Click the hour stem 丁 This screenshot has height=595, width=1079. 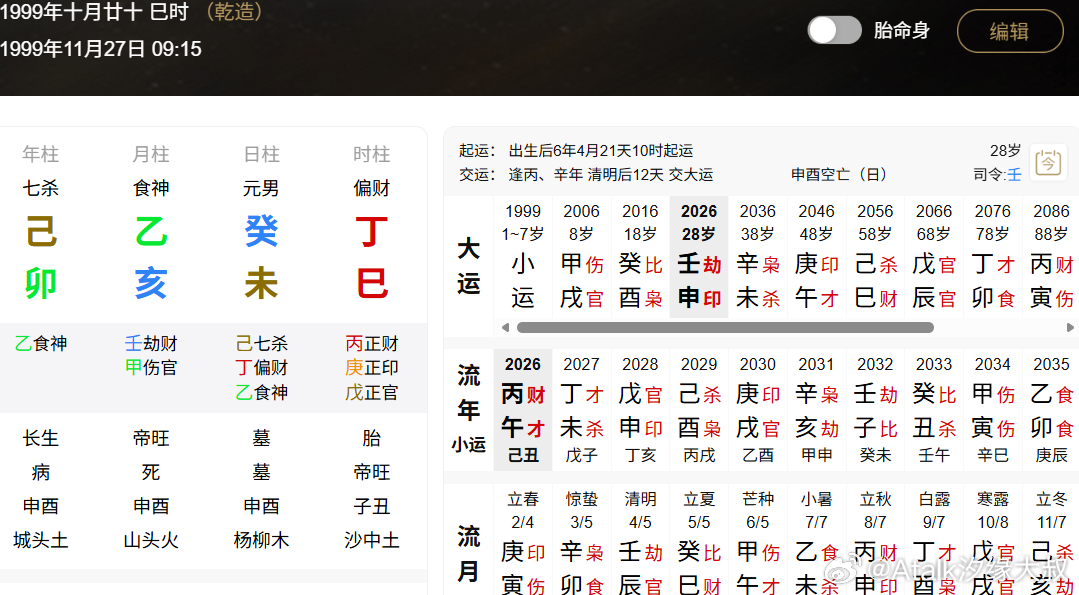coord(372,232)
